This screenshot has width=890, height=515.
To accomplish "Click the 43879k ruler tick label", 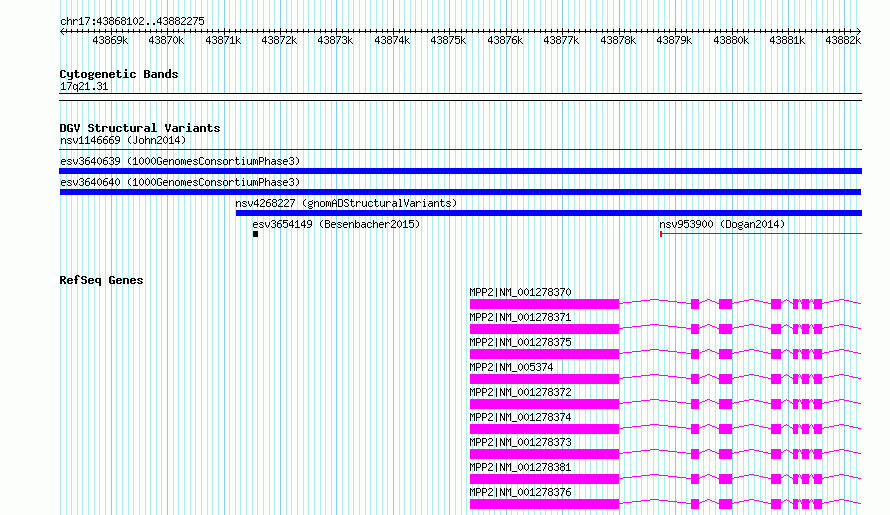I will [x=674, y=40].
